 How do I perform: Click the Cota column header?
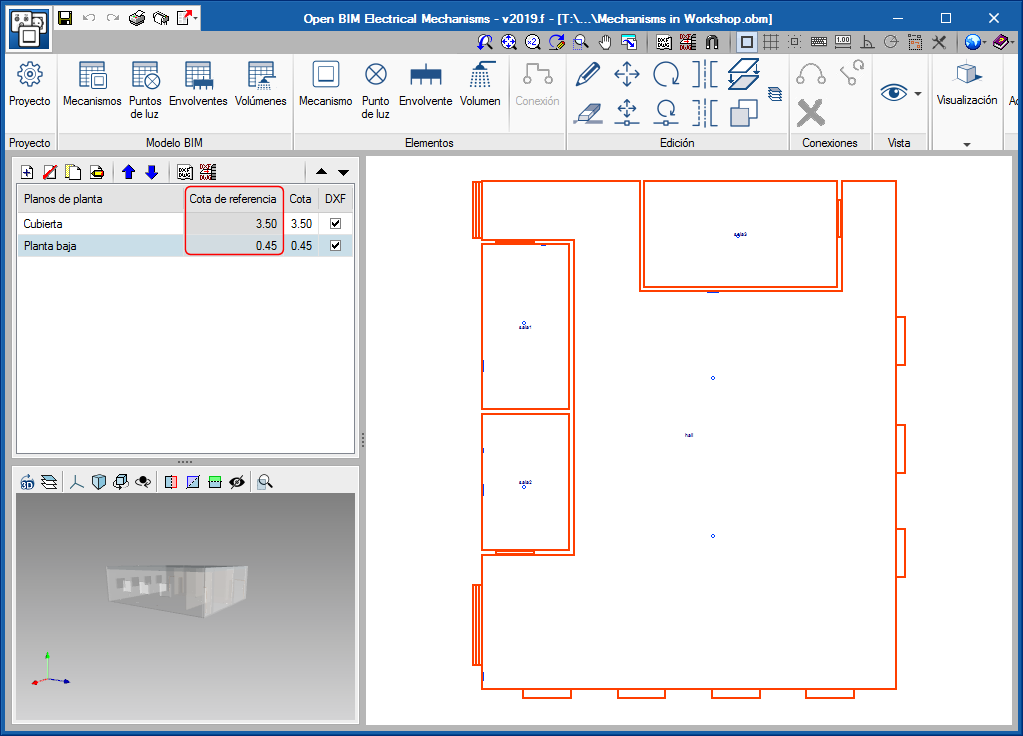pos(300,199)
